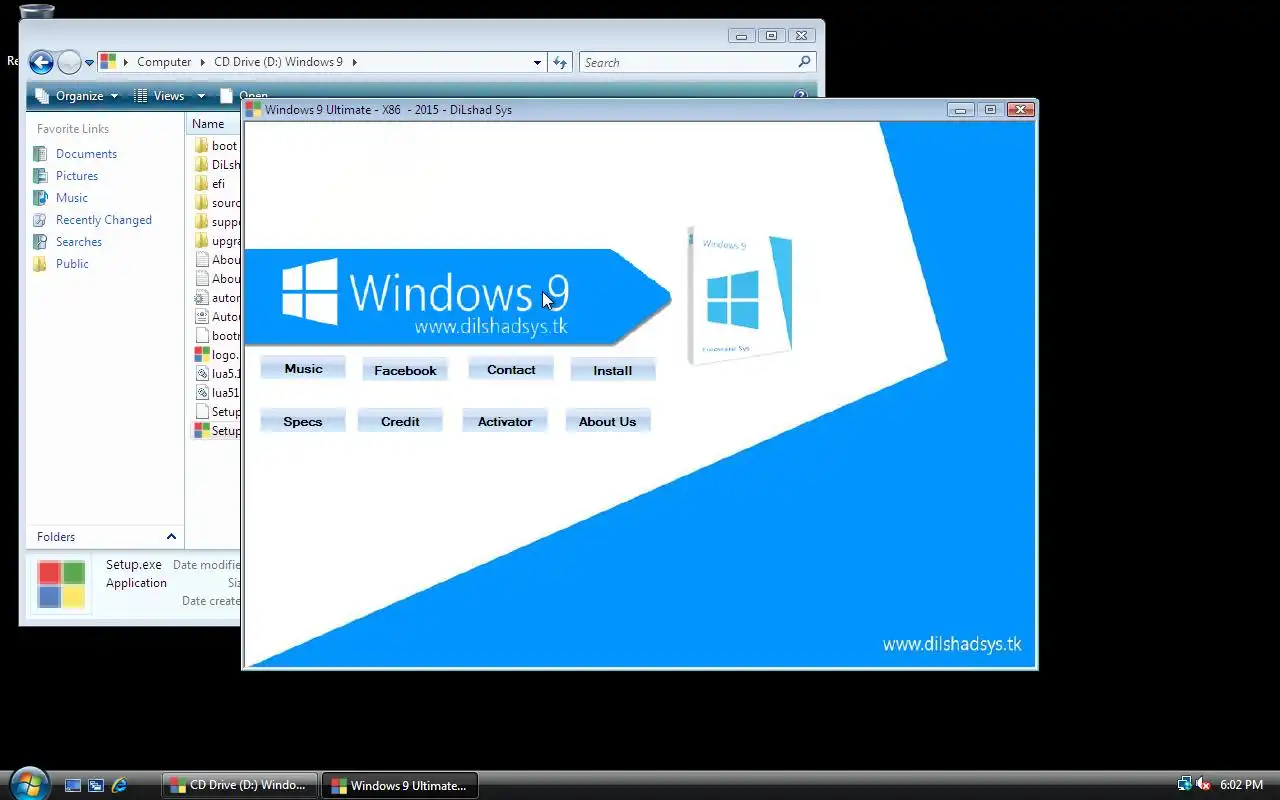Open the Windows Start orb
Screen dimensions: 1280x800
coord(28,784)
